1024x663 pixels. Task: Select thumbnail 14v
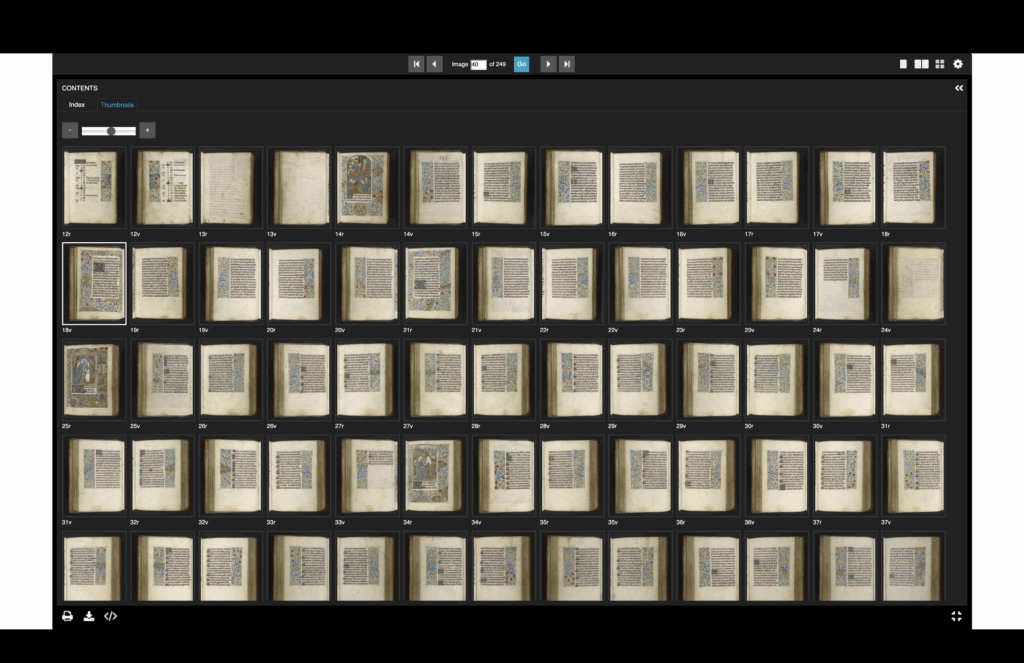pos(436,187)
